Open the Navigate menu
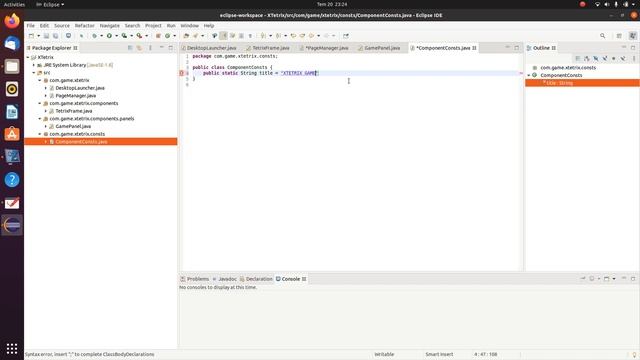 (x=109, y=25)
